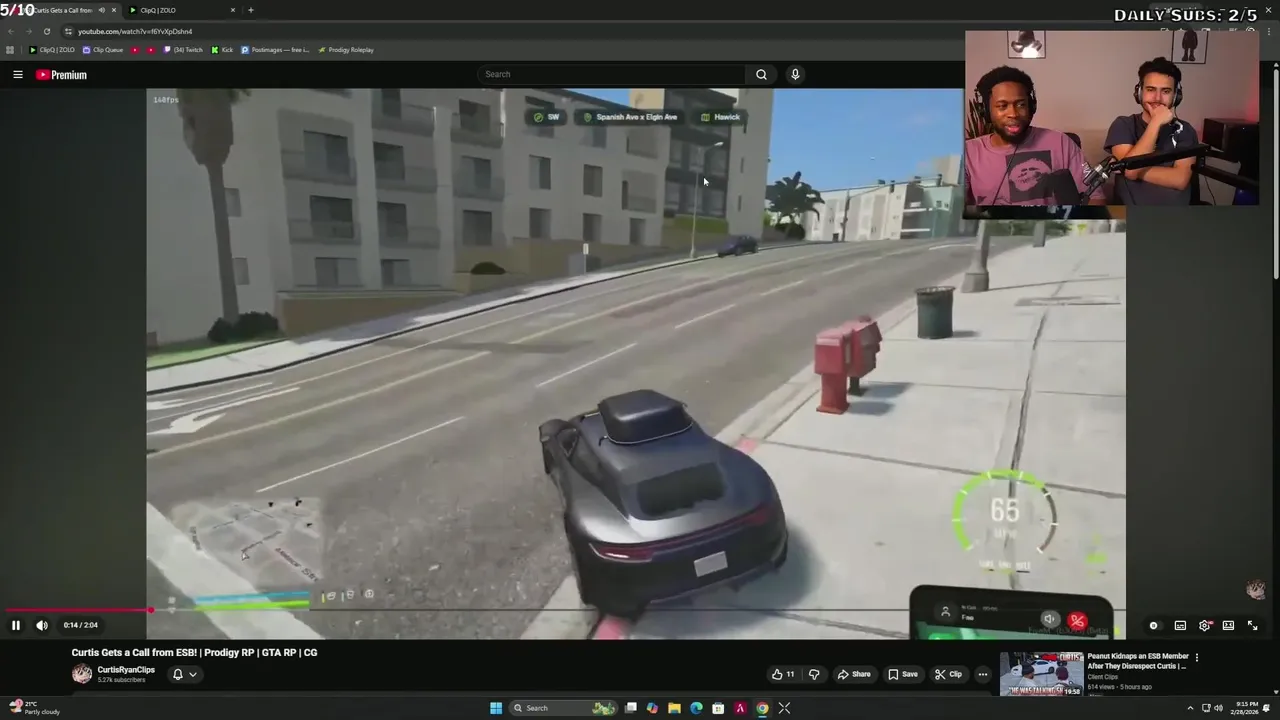
Task: Open site information icon in address bar
Action: pyautogui.click(x=68, y=31)
